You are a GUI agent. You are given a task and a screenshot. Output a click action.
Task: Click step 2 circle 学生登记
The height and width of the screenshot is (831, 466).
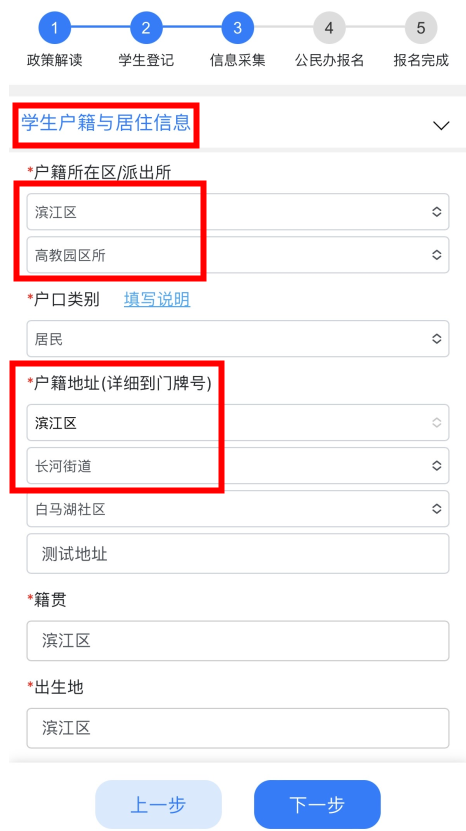146,28
